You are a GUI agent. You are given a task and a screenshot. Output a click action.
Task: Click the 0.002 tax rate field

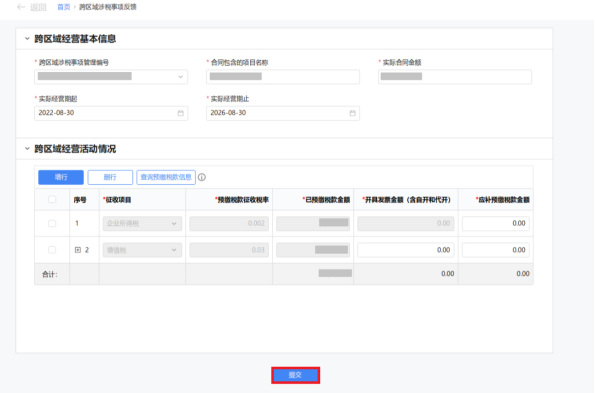(x=229, y=223)
